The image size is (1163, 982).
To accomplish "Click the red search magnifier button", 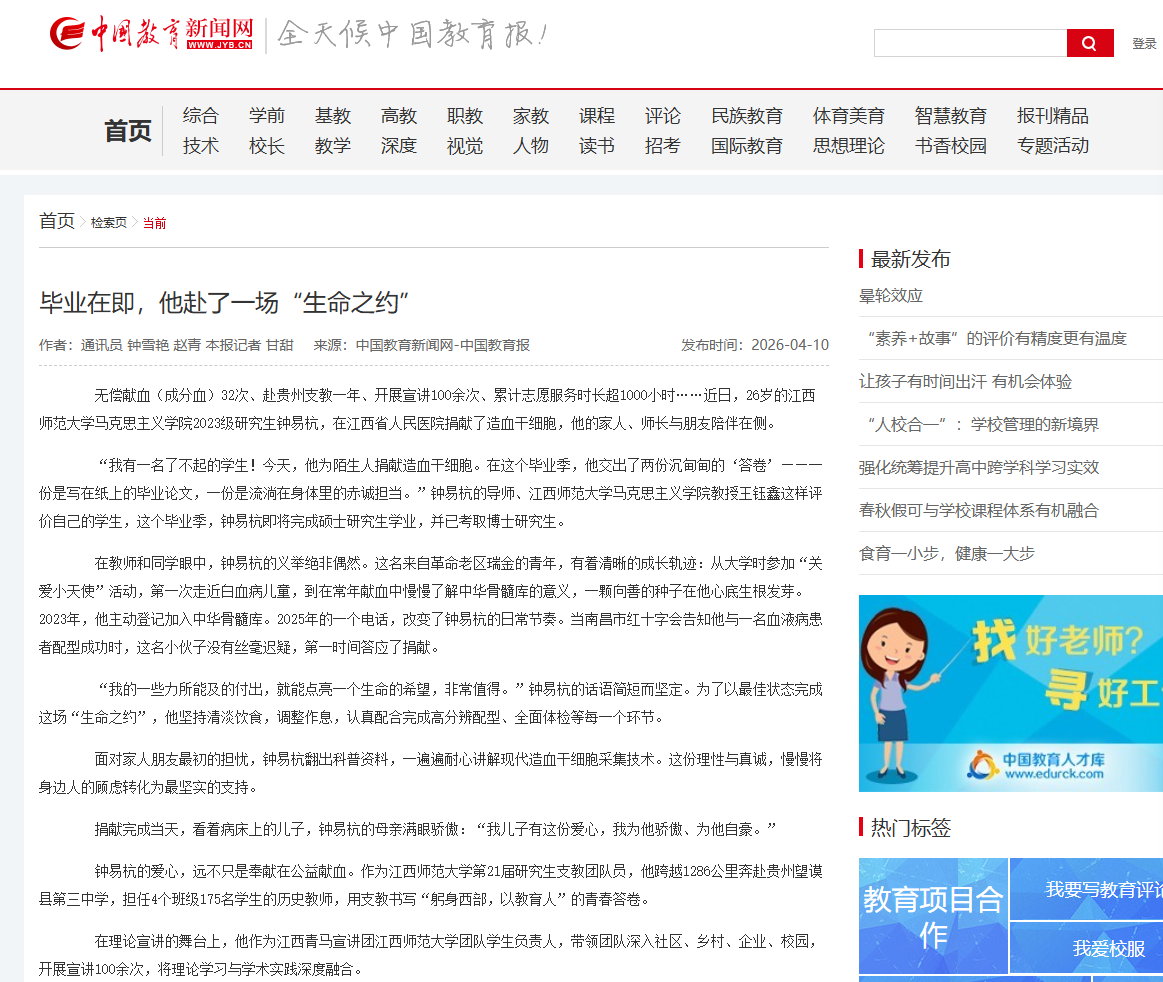I will click(x=1089, y=43).
